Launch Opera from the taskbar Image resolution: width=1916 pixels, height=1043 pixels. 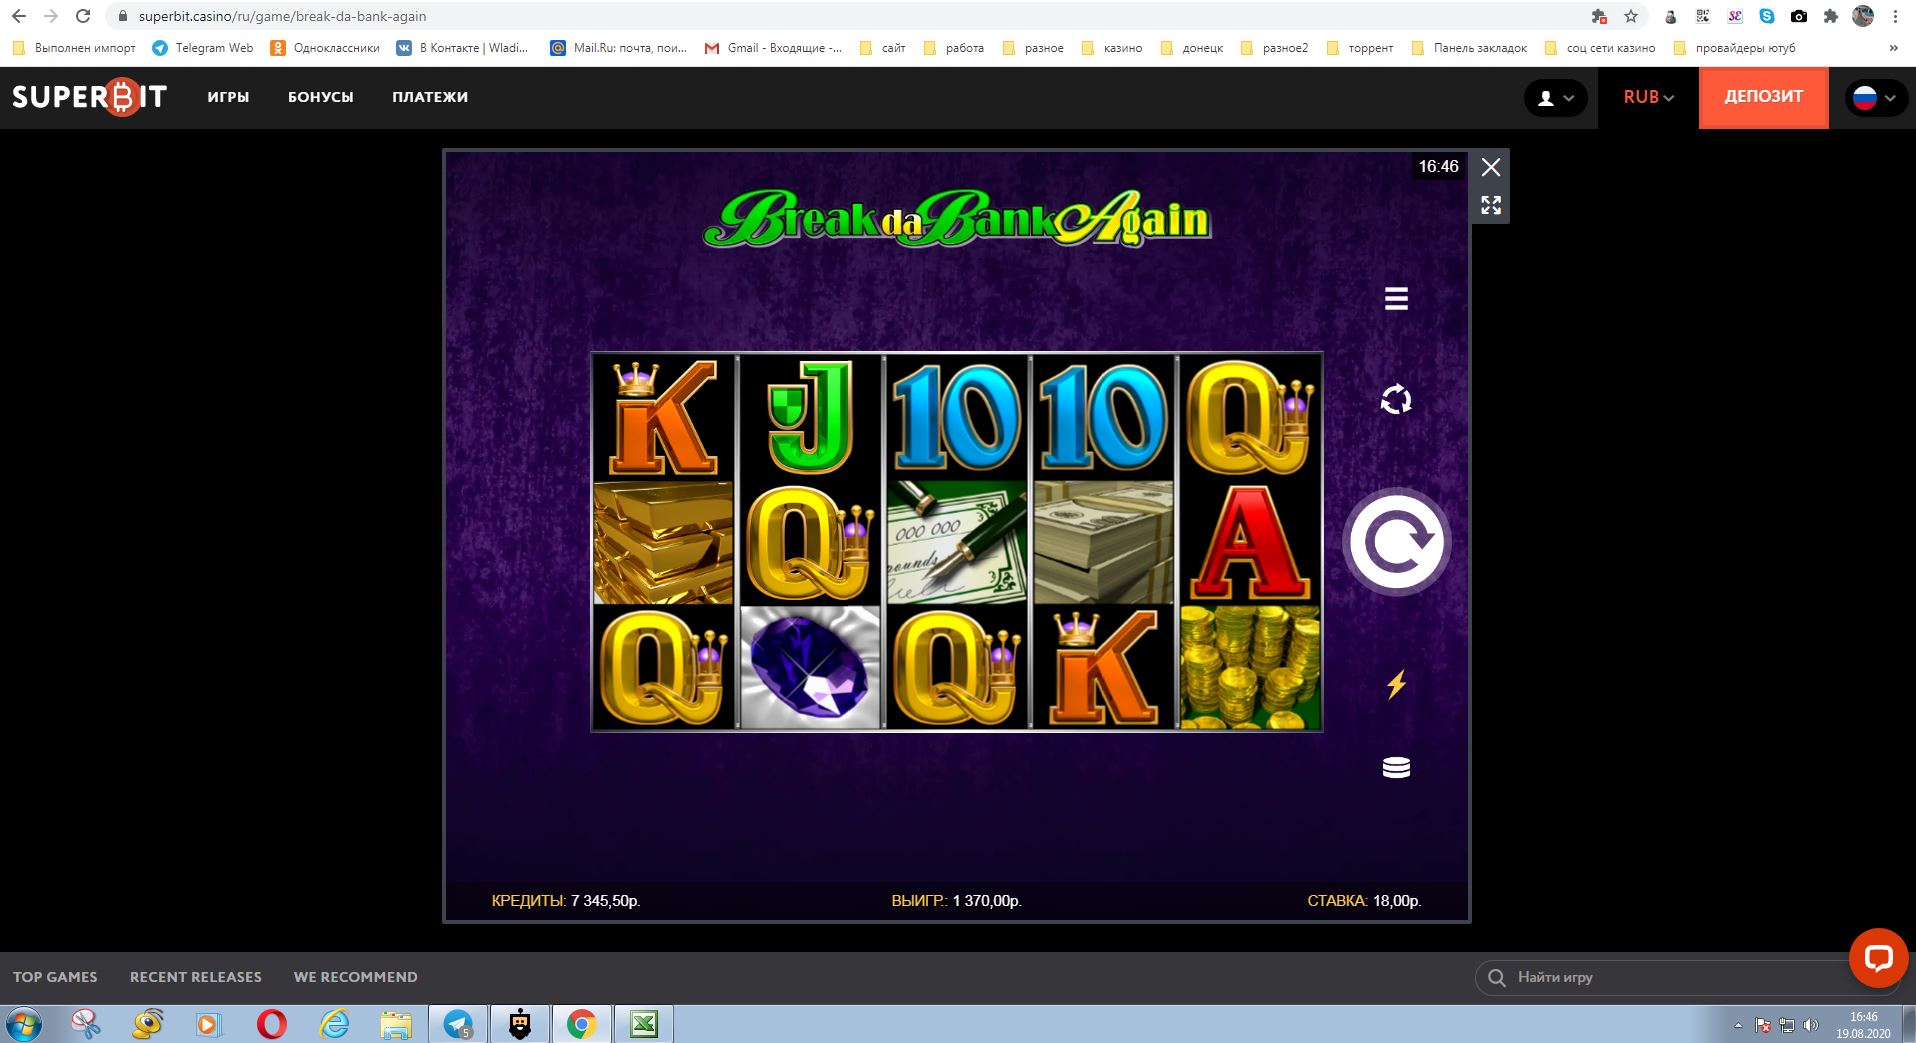pos(271,1025)
